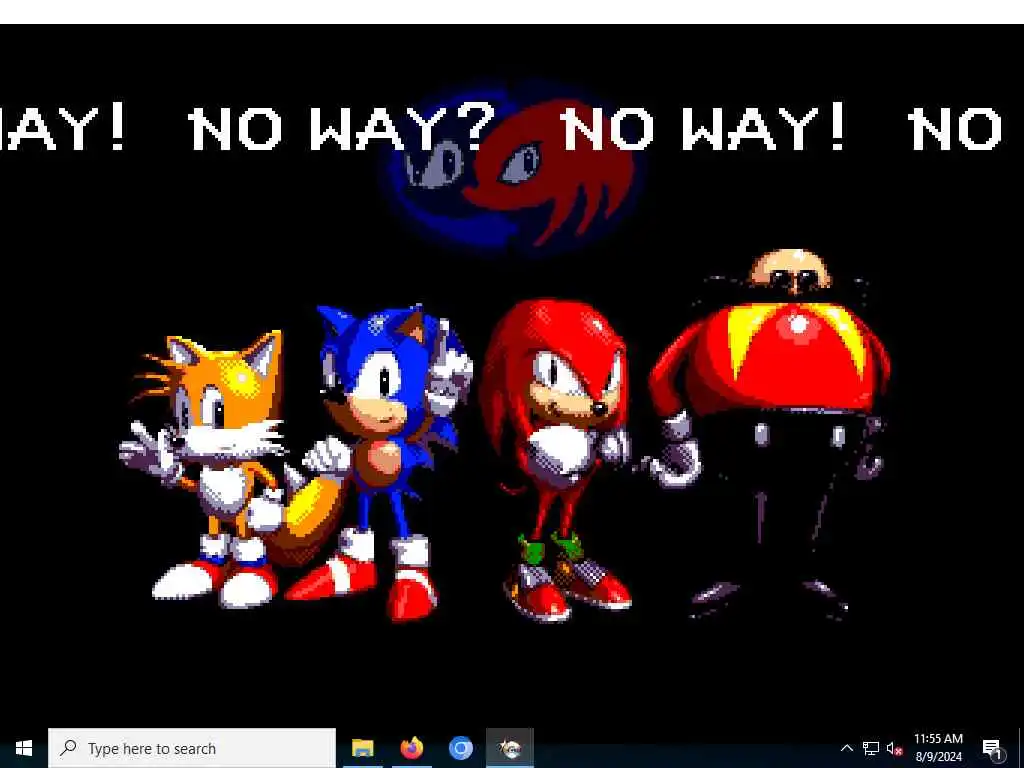Open the Windows Start menu

pyautogui.click(x=24, y=748)
